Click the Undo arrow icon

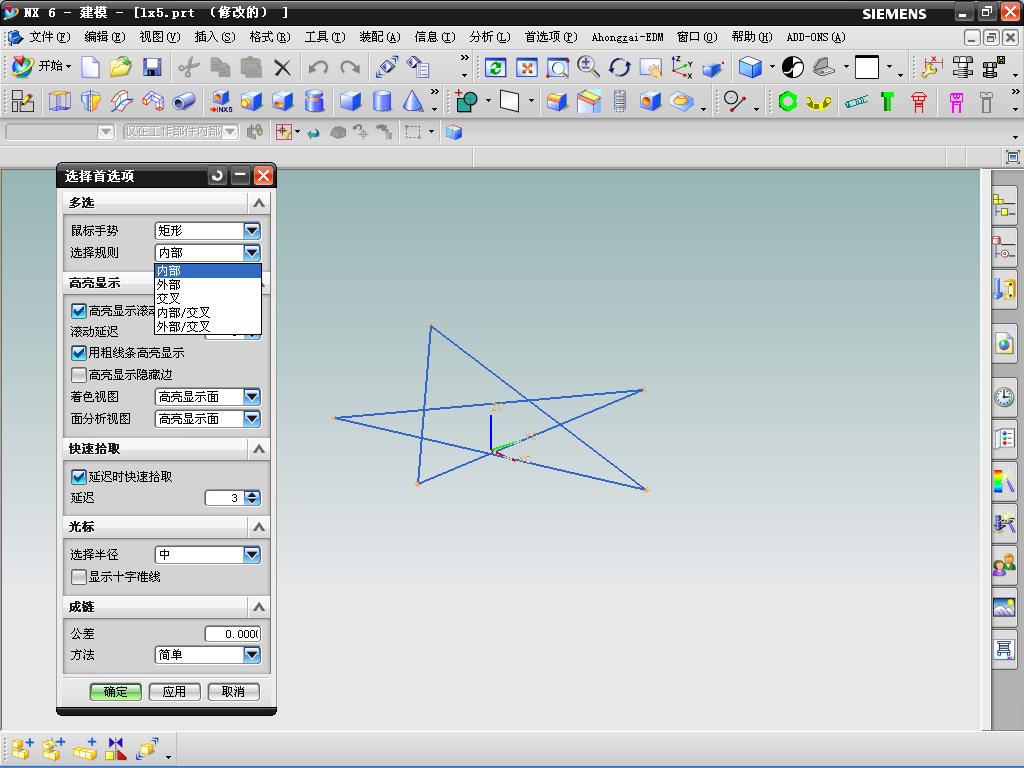(318, 67)
